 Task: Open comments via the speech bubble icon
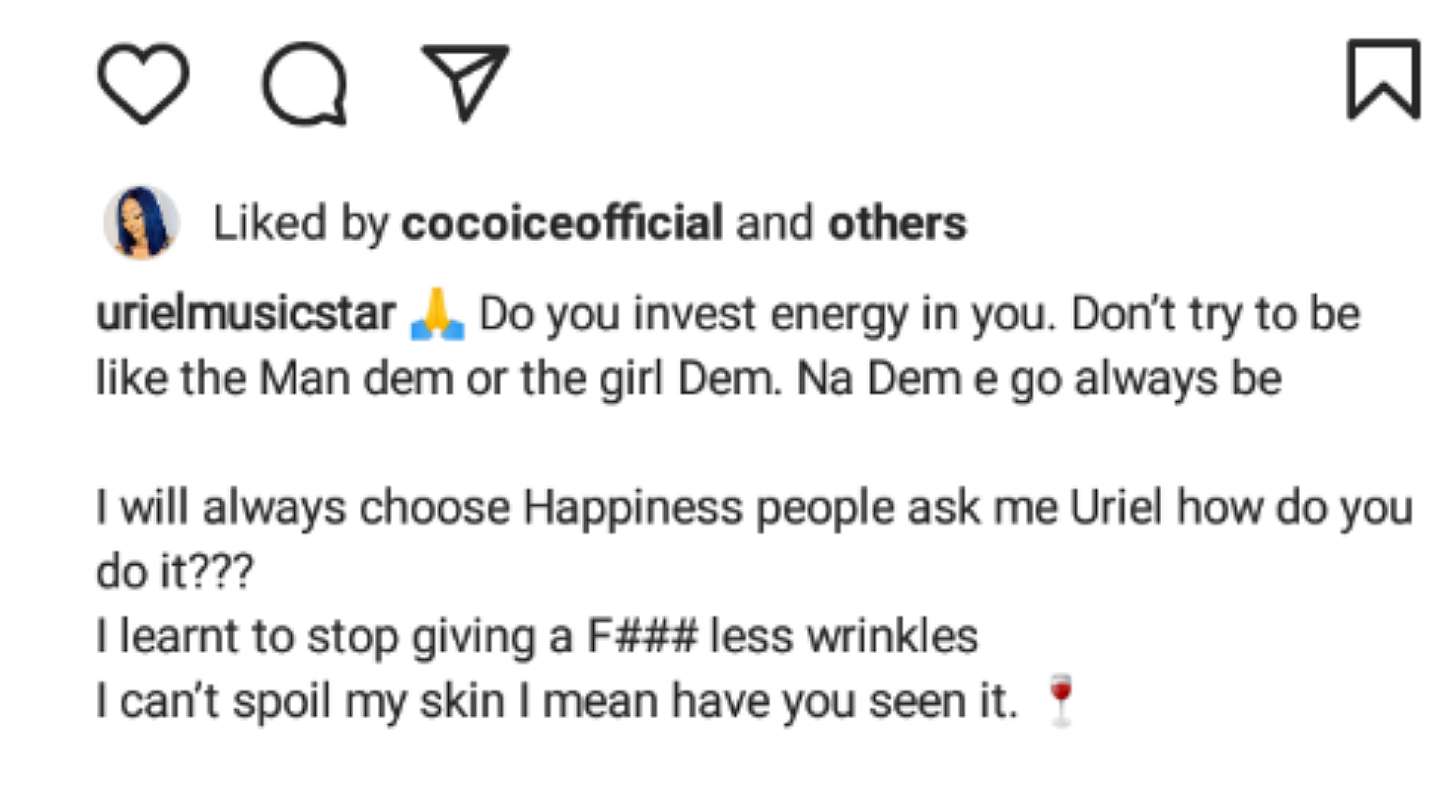tap(305, 83)
